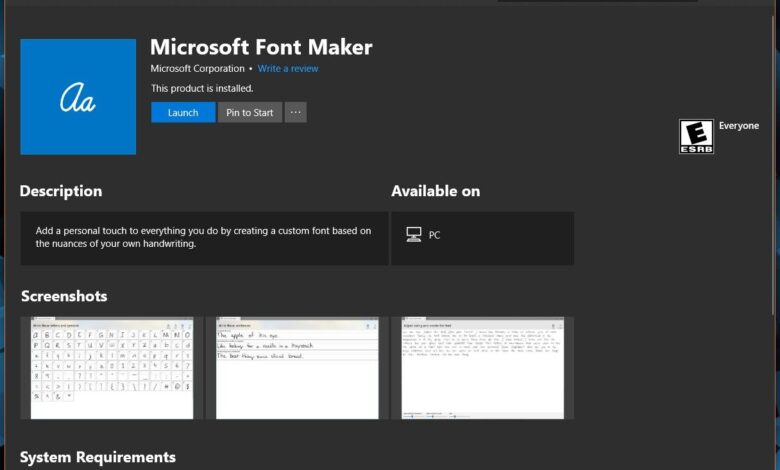Click the description text about custom font

[x=203, y=237]
